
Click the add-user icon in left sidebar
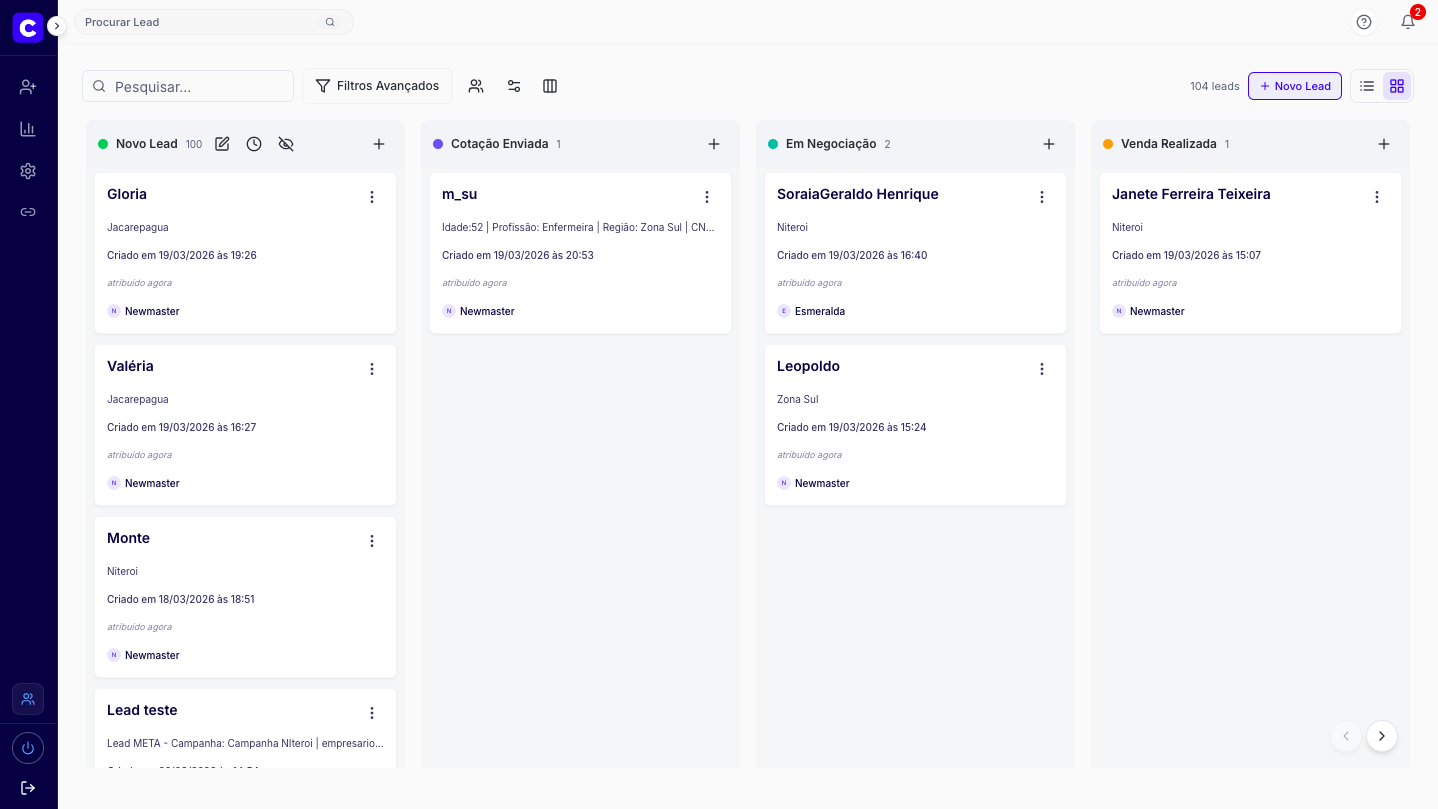pos(28,87)
